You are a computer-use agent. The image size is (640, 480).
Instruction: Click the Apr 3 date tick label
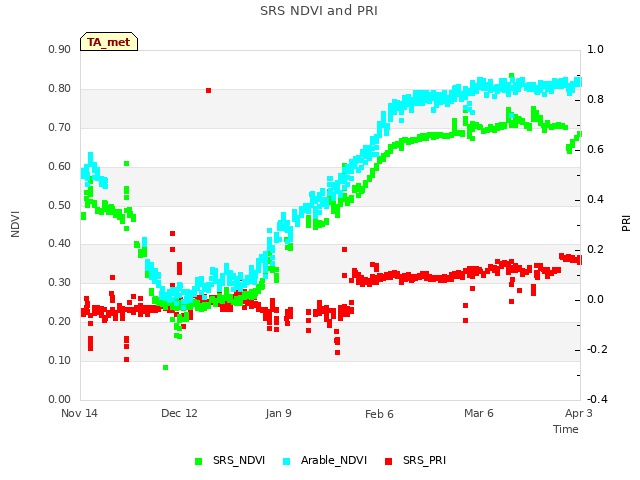[579, 413]
